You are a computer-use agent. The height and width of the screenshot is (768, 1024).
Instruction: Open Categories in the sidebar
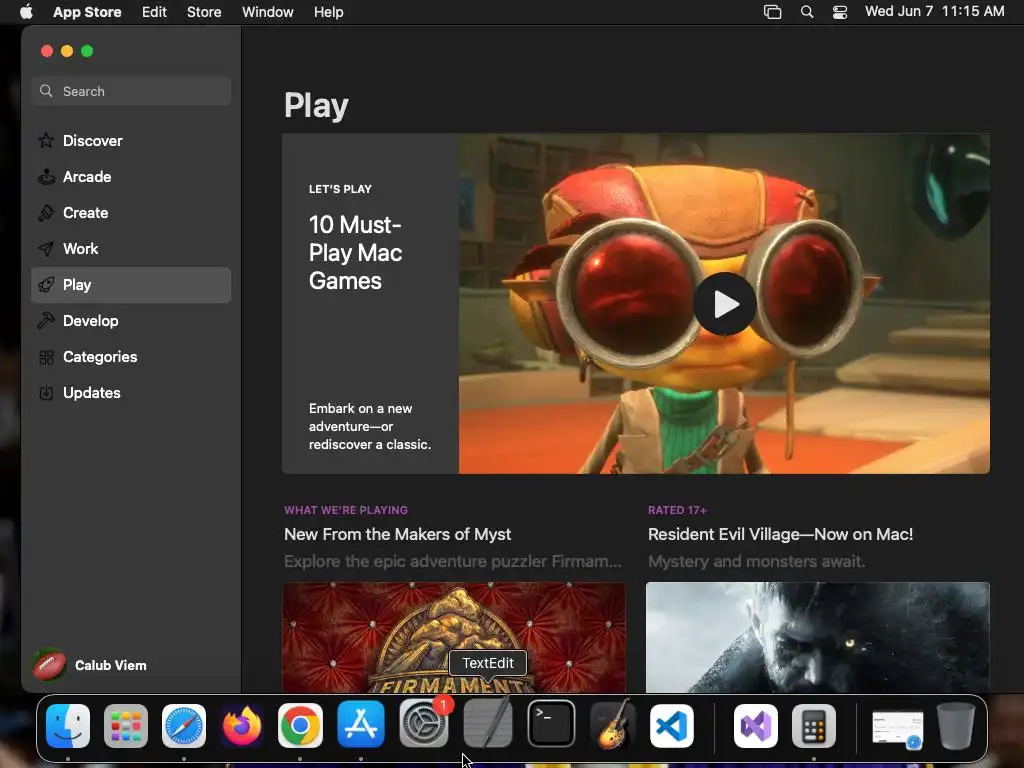pos(131,357)
